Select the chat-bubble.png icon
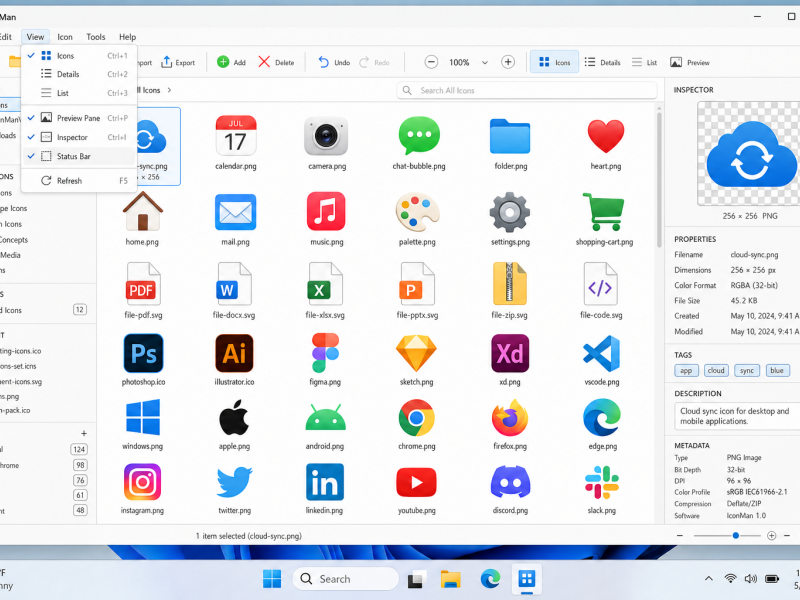The image size is (800, 600). tap(419, 143)
